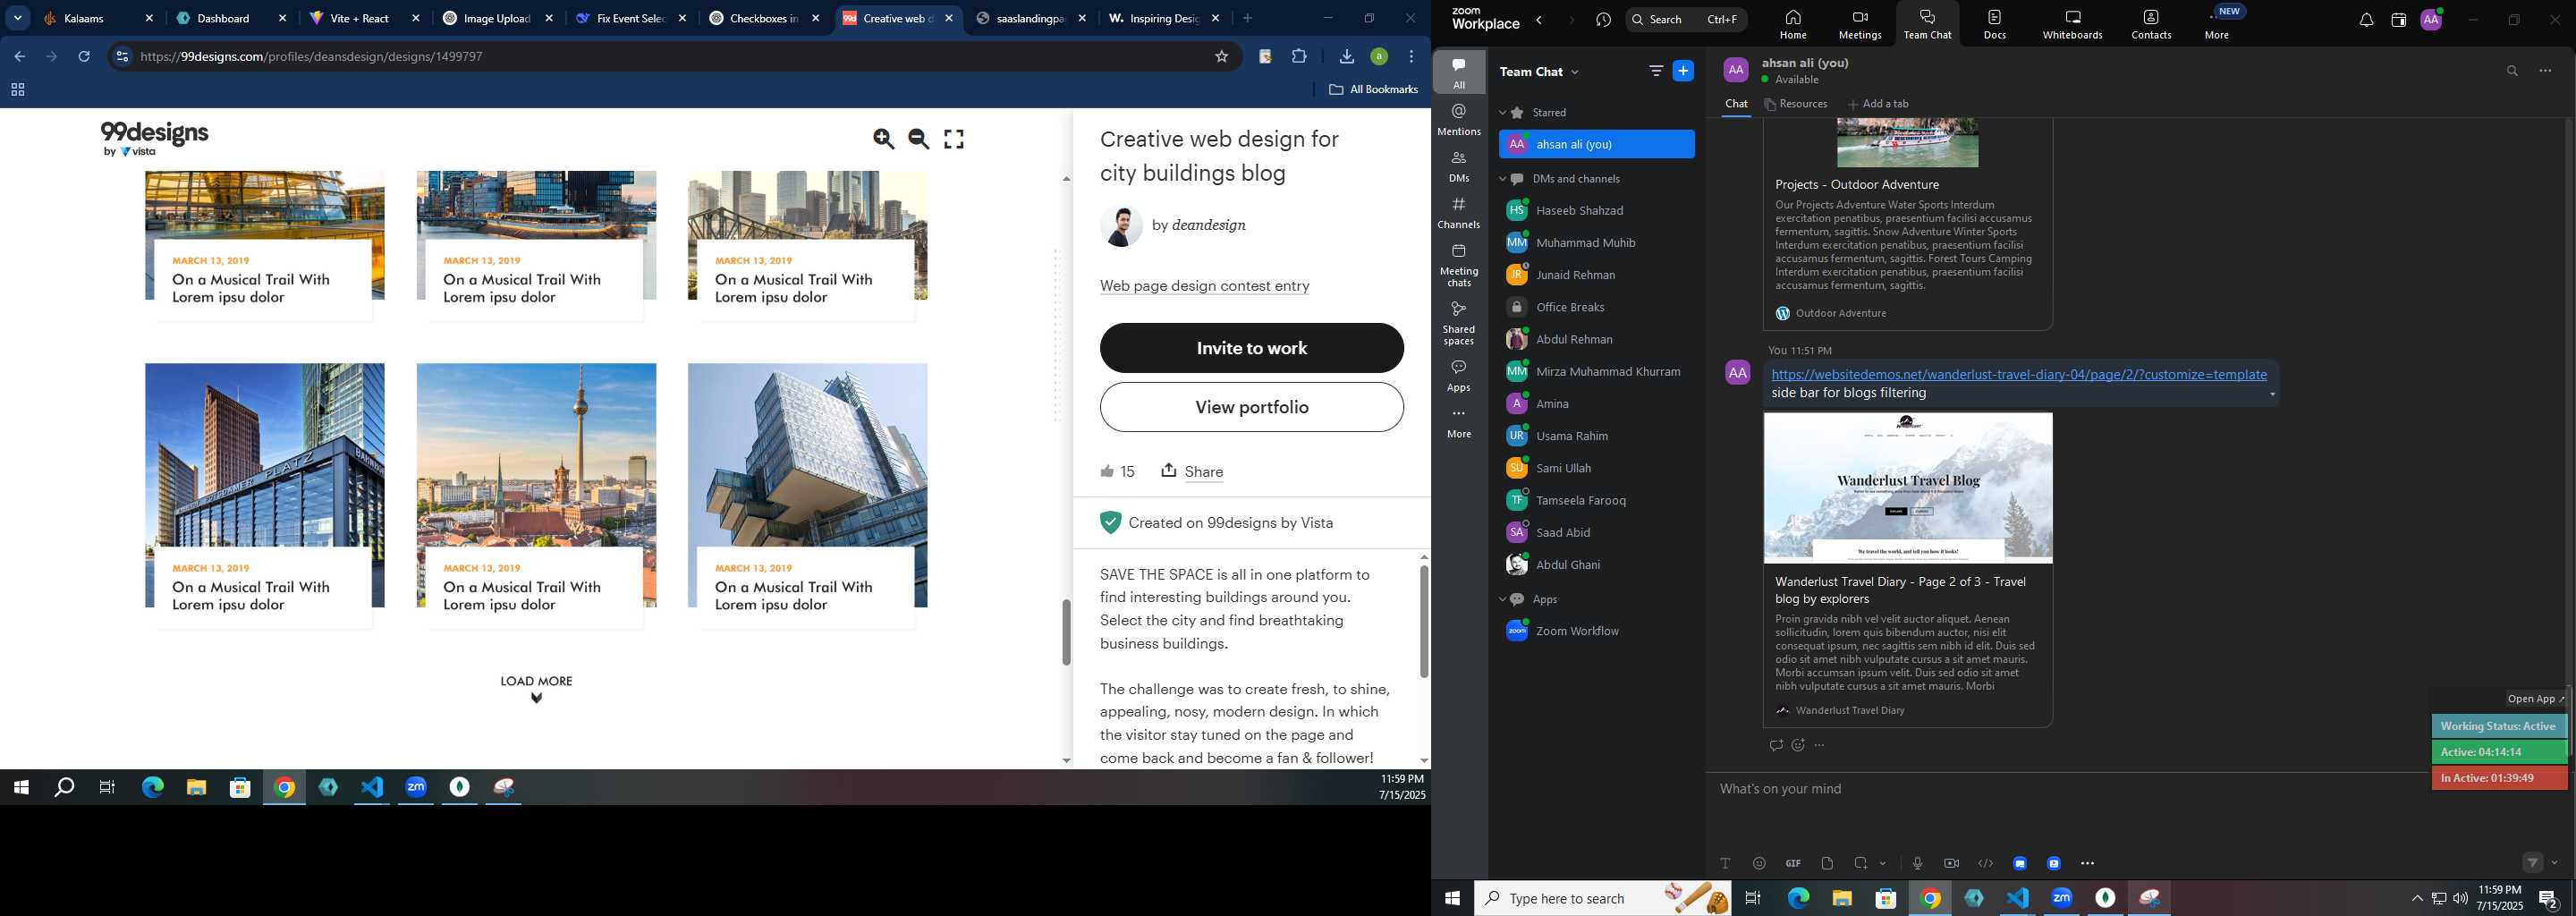Click blue plus new chat button
Image resolution: width=2576 pixels, height=916 pixels.
(1683, 71)
